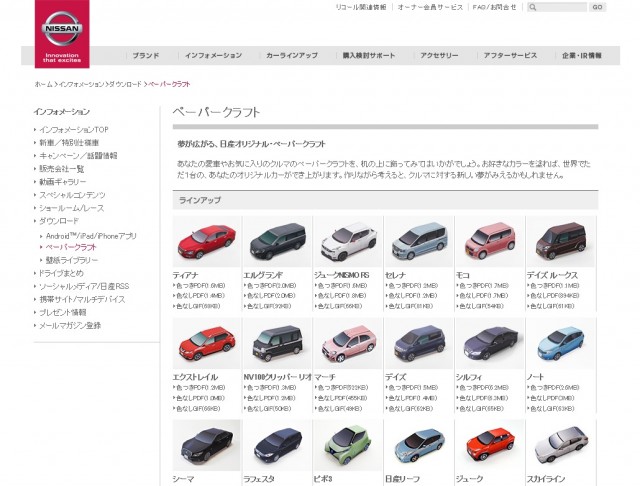640x486 pixels.
Task: Open Android/iPad/iPhoneアプリ sidebar item
Action: pos(91,236)
